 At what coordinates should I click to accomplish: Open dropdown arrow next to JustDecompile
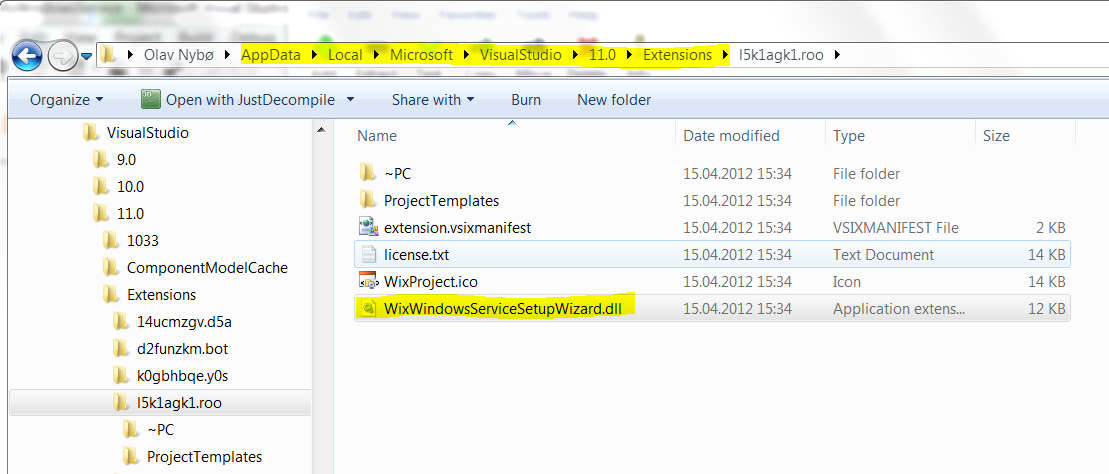tap(349, 100)
